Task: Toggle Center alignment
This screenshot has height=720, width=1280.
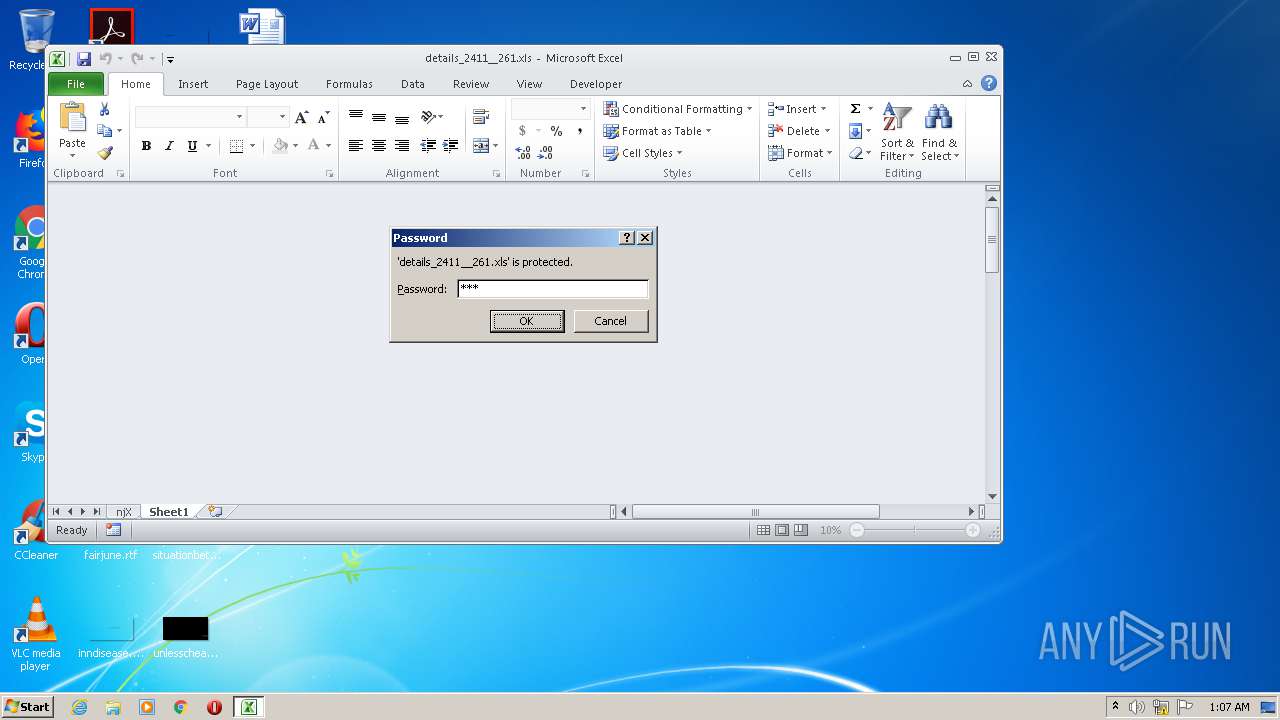Action: (x=378, y=146)
